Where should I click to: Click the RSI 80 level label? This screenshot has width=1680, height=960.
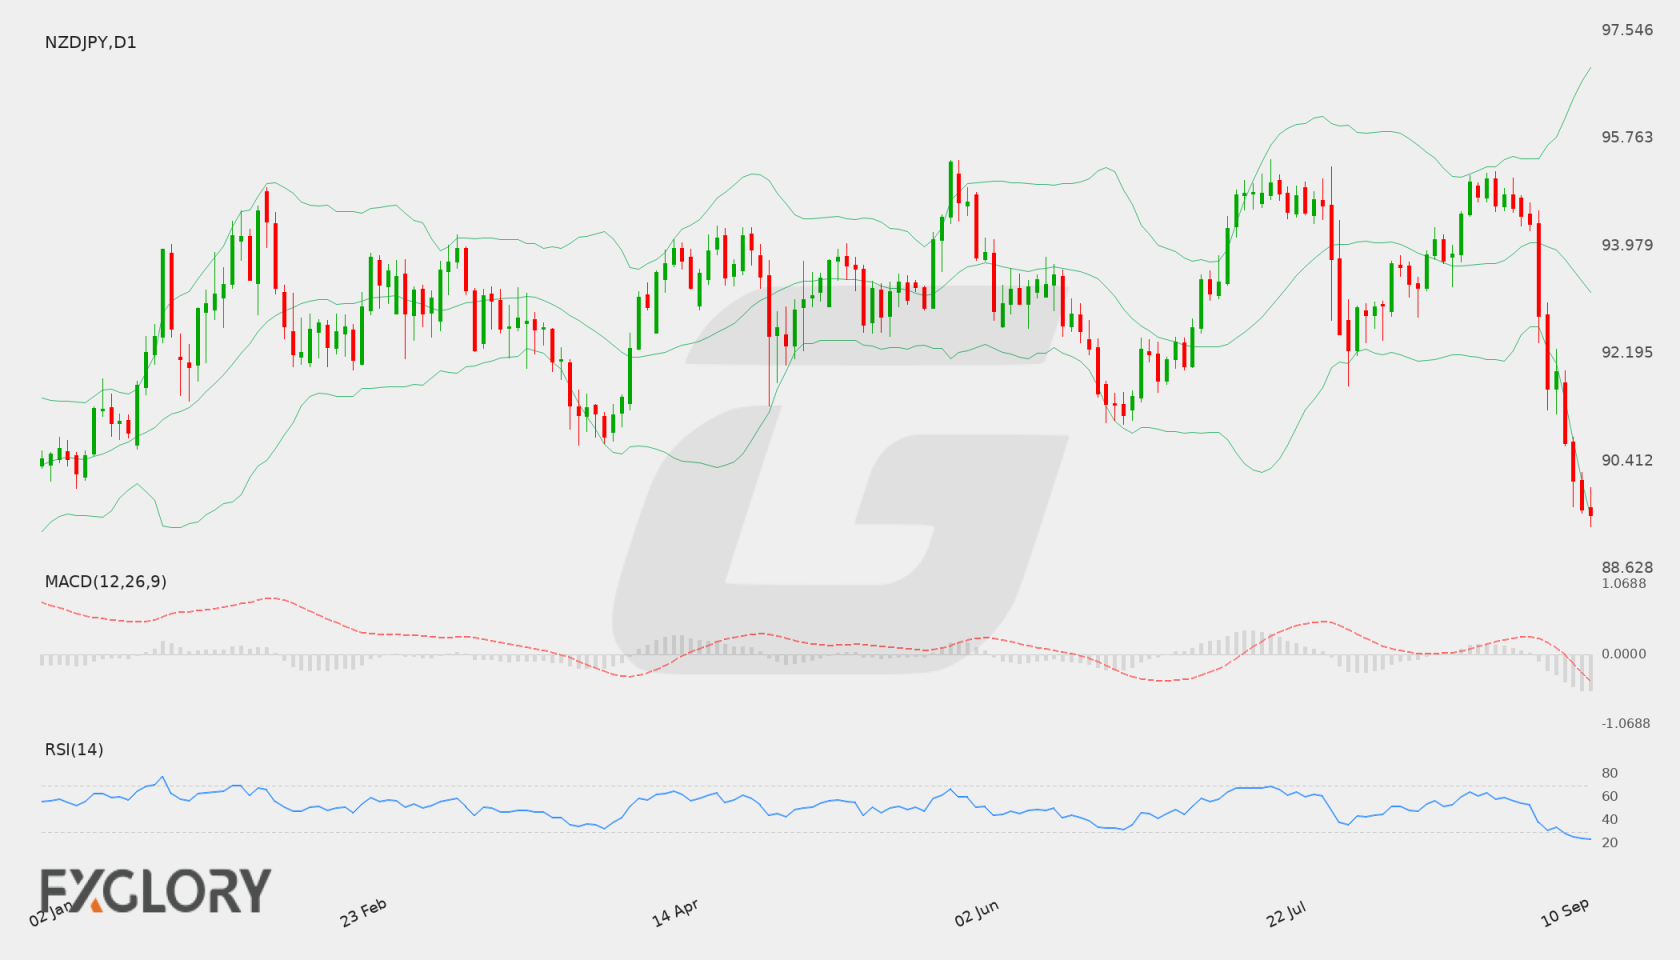coord(1609,773)
